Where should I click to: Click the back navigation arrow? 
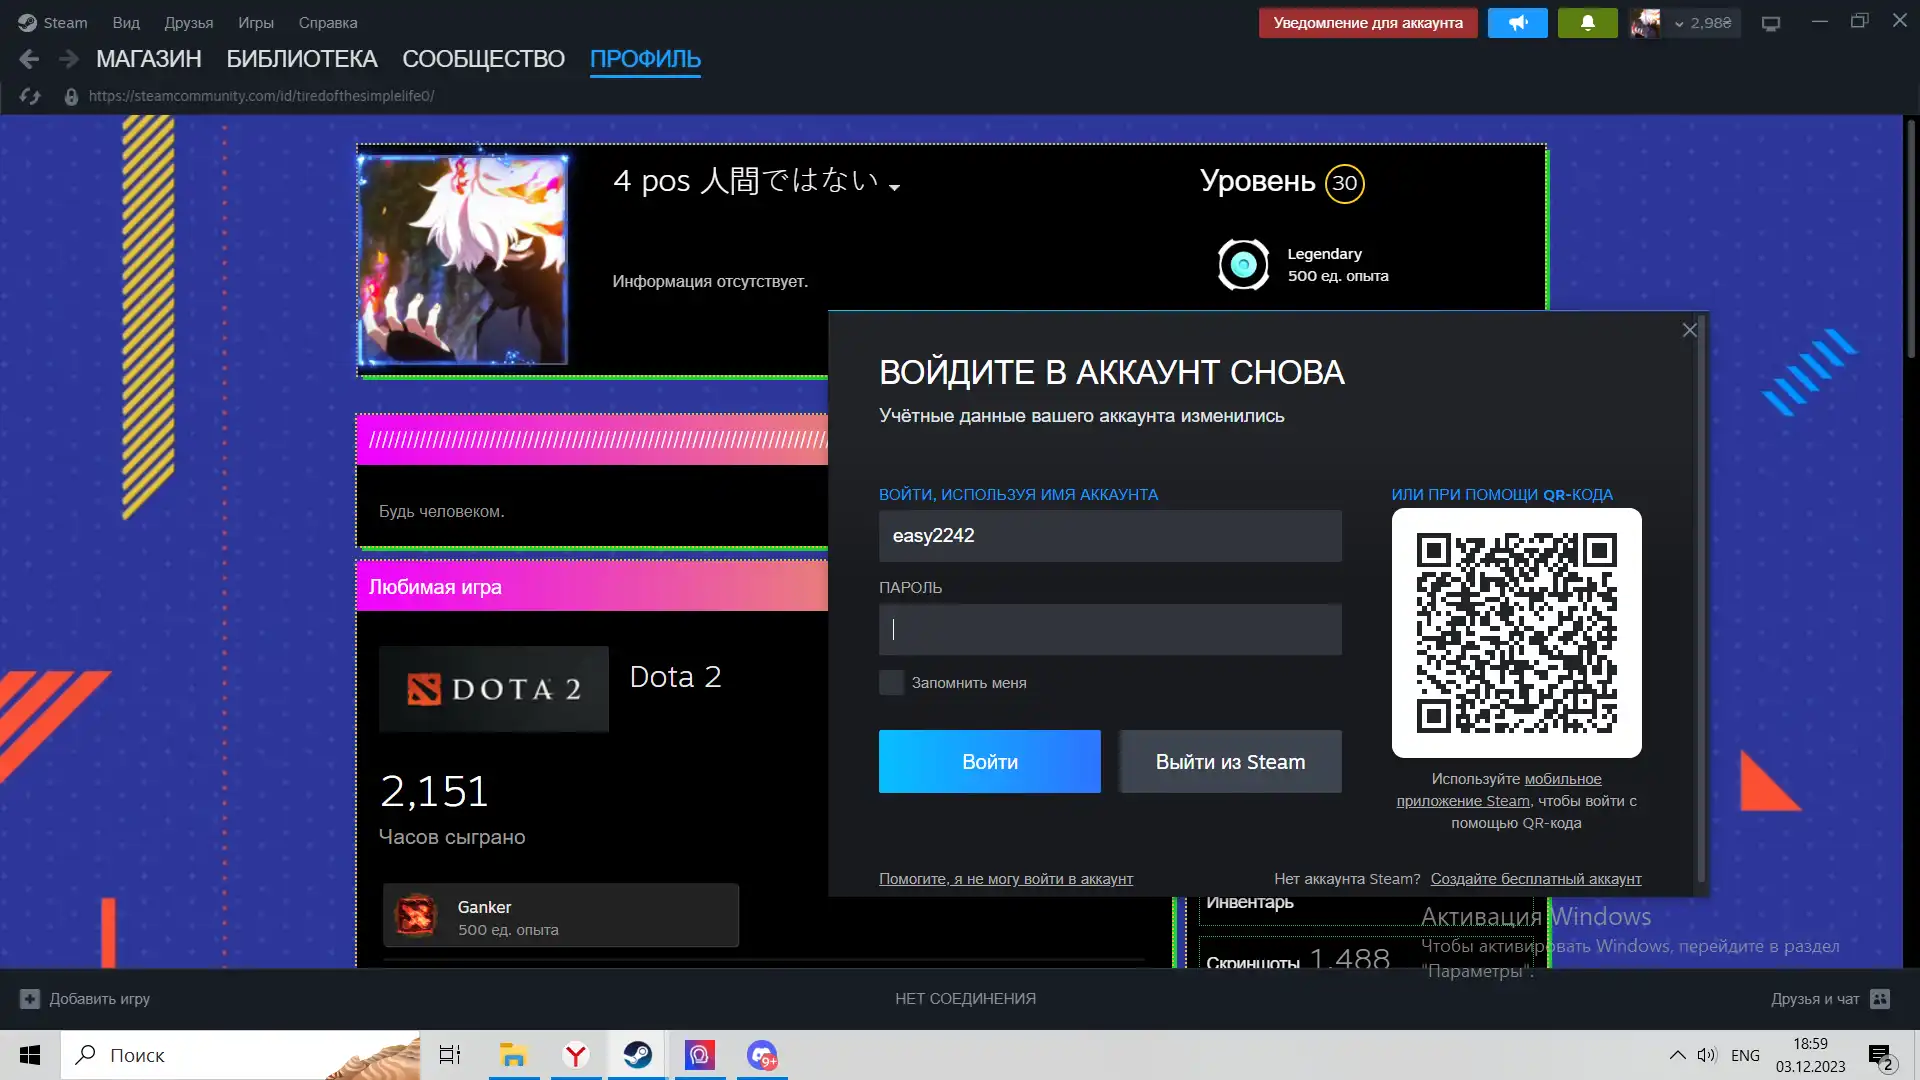(29, 59)
